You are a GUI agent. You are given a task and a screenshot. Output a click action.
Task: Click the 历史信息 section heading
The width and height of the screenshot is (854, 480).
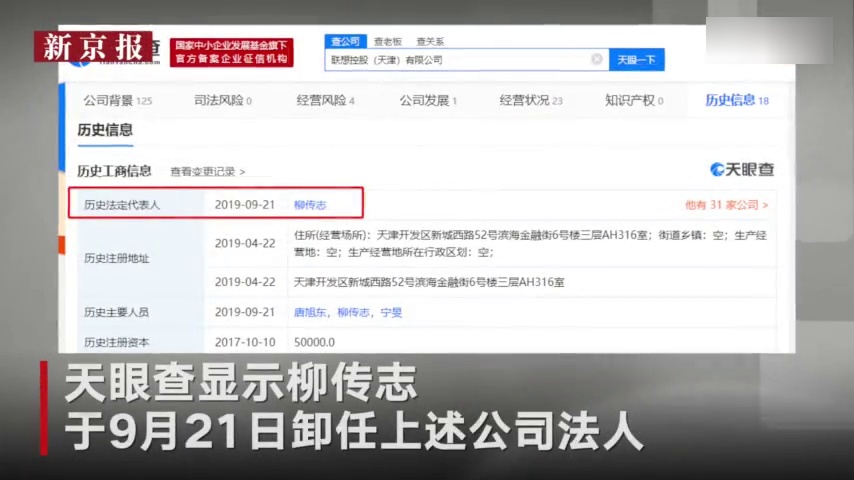[105, 130]
